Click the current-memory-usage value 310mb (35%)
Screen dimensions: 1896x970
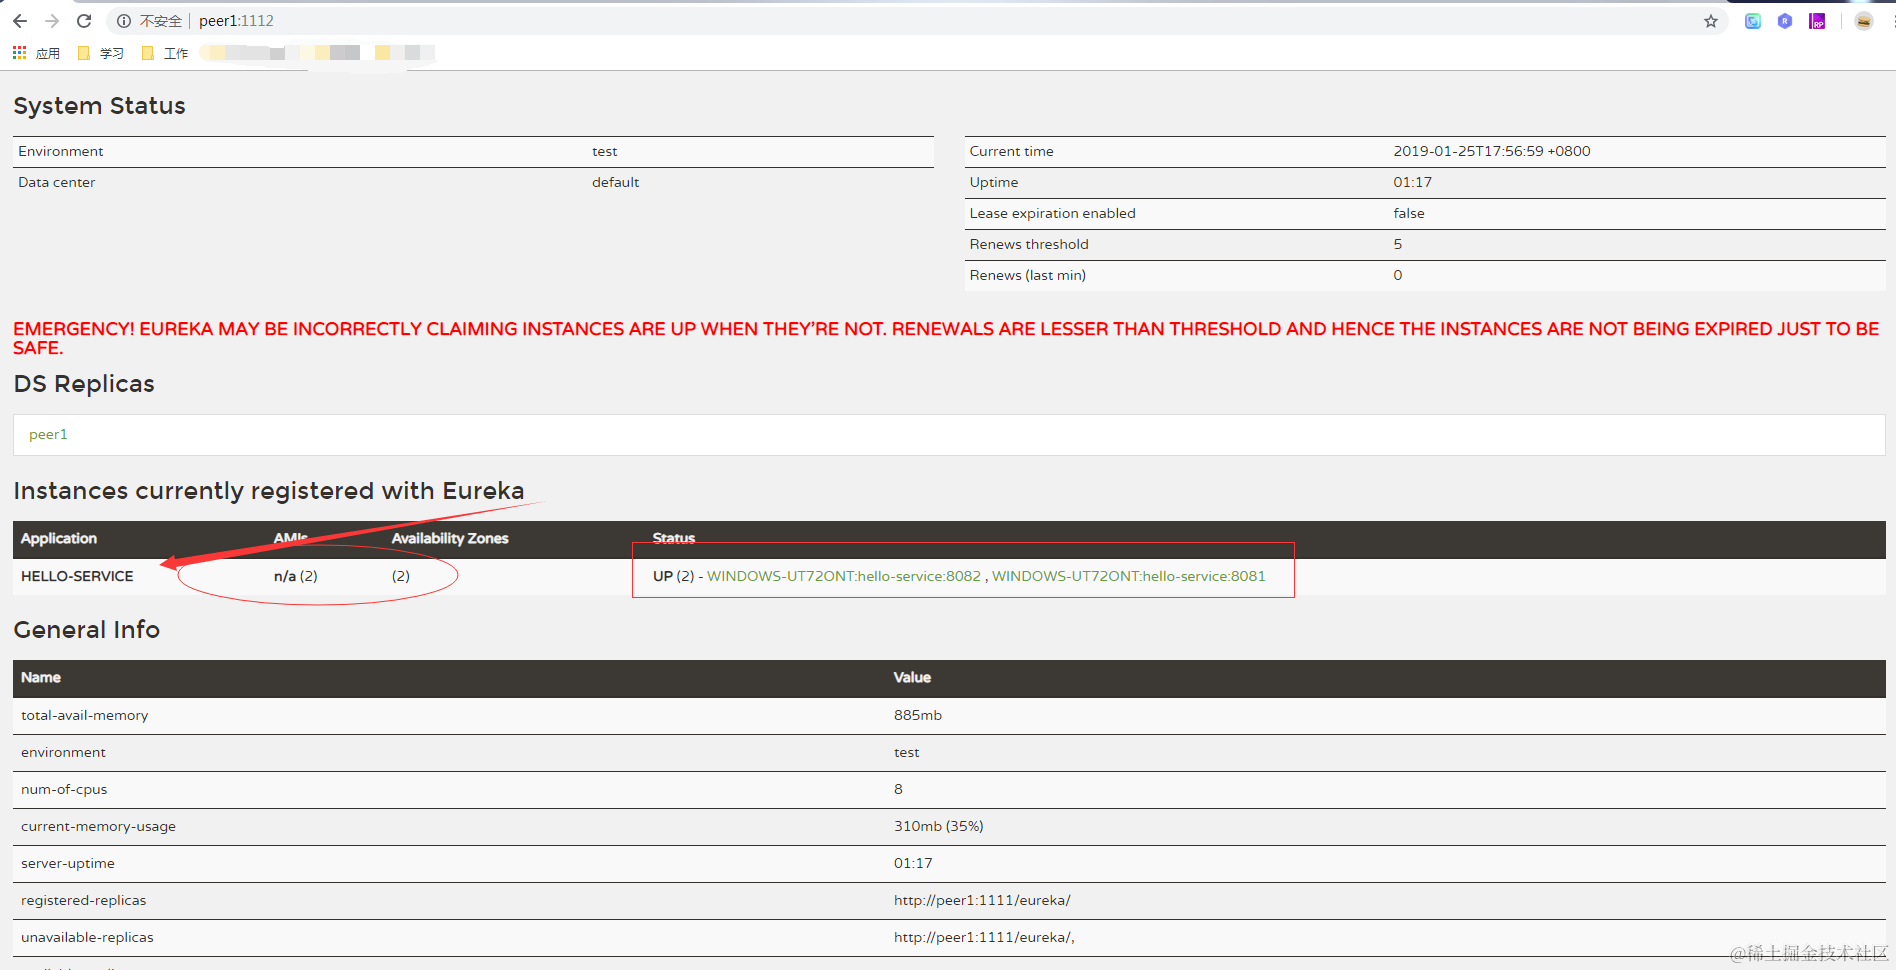938,826
